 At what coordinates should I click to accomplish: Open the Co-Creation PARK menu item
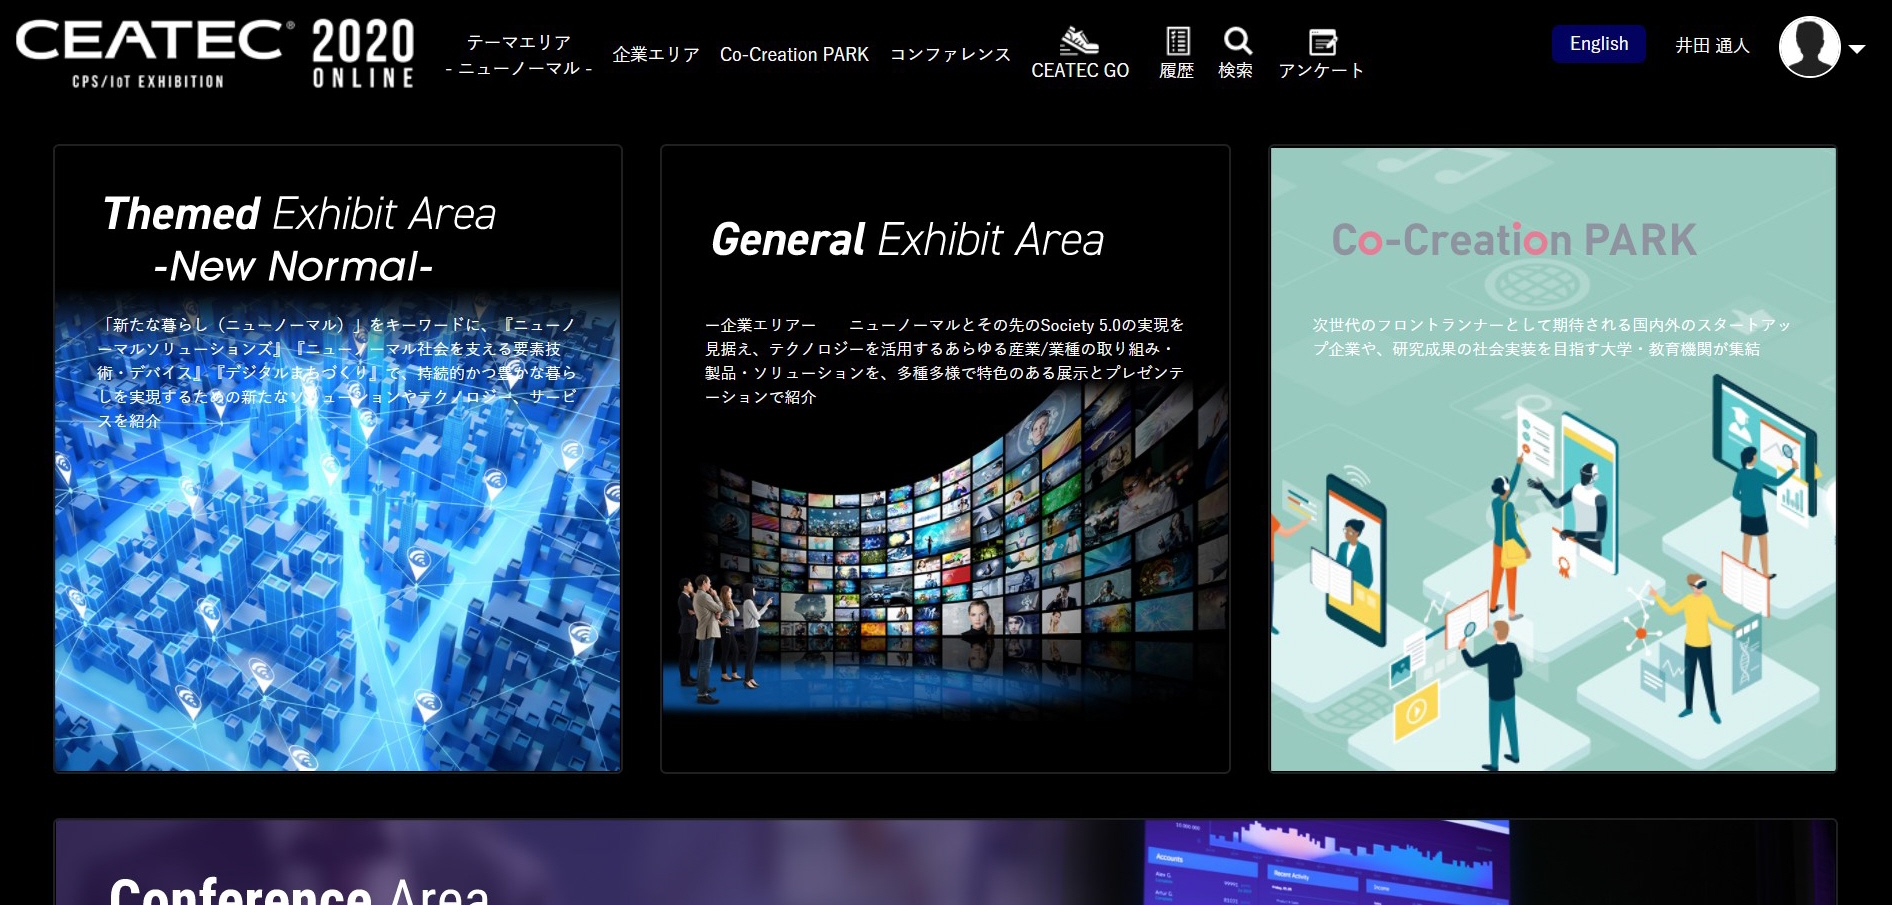[x=794, y=55]
